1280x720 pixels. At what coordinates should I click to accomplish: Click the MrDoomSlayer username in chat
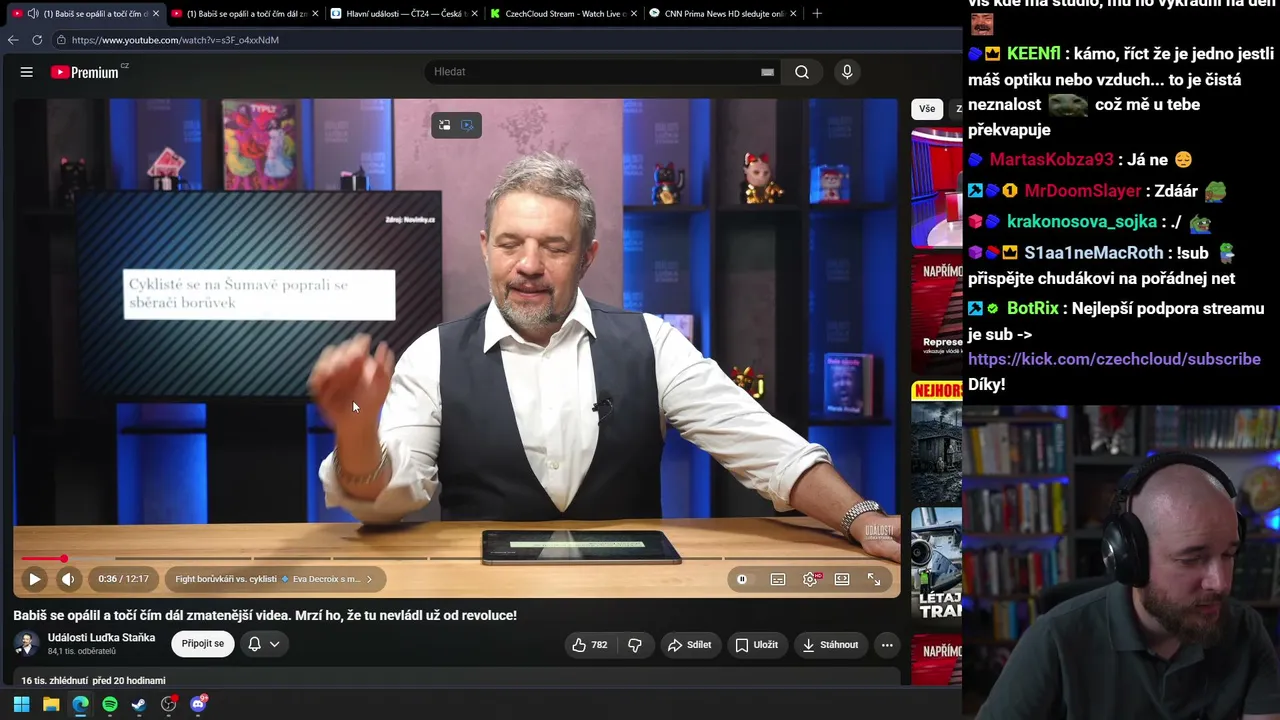(1082, 191)
